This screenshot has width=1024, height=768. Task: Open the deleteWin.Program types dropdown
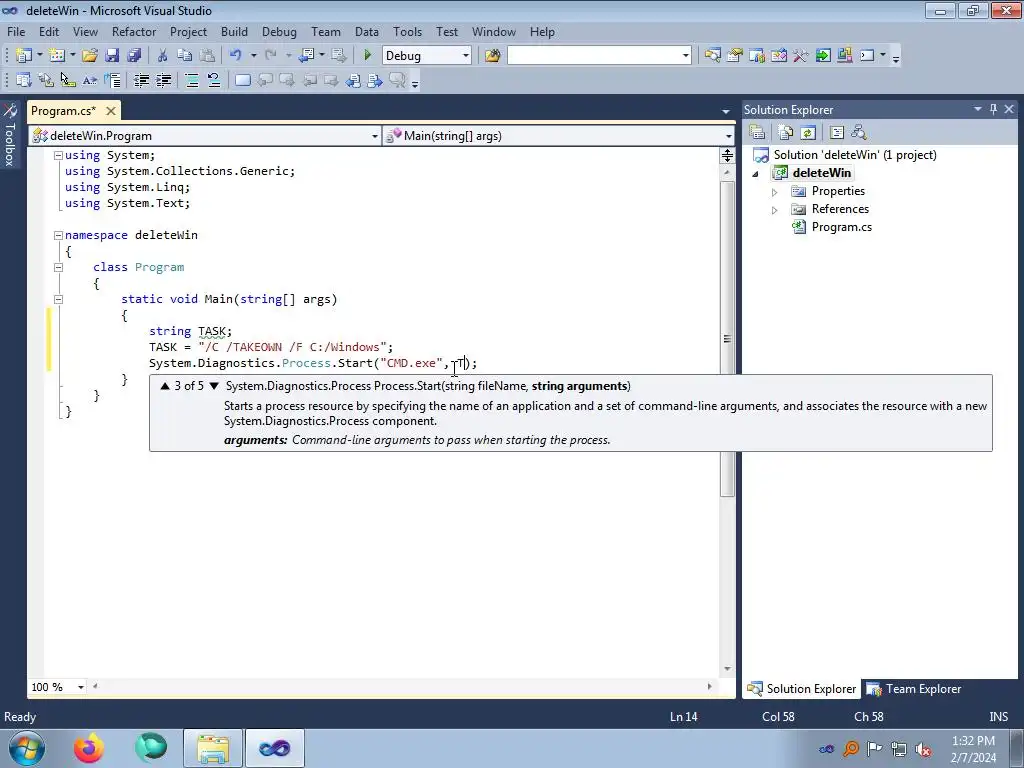tap(374, 136)
